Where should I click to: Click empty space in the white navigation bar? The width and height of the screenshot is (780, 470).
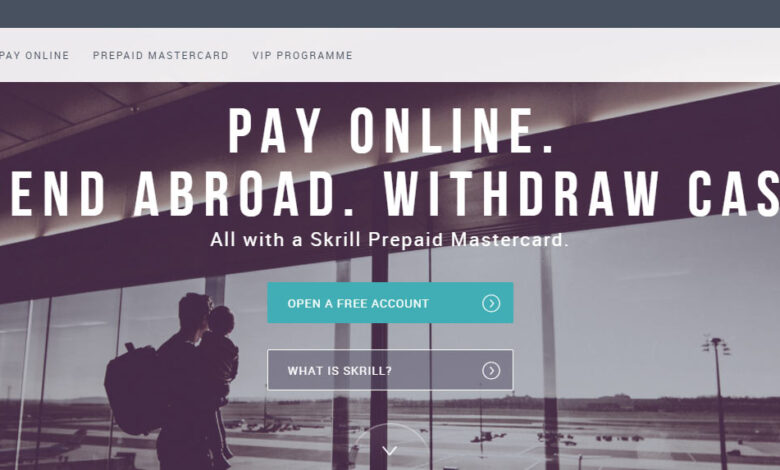click(x=567, y=55)
